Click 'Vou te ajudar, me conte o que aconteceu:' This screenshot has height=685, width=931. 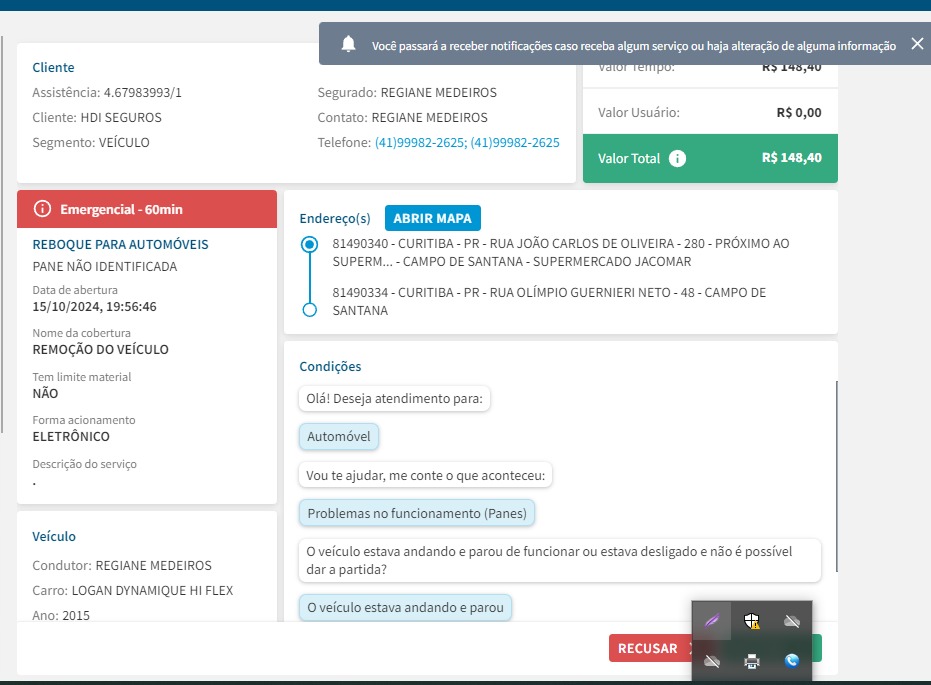425,475
